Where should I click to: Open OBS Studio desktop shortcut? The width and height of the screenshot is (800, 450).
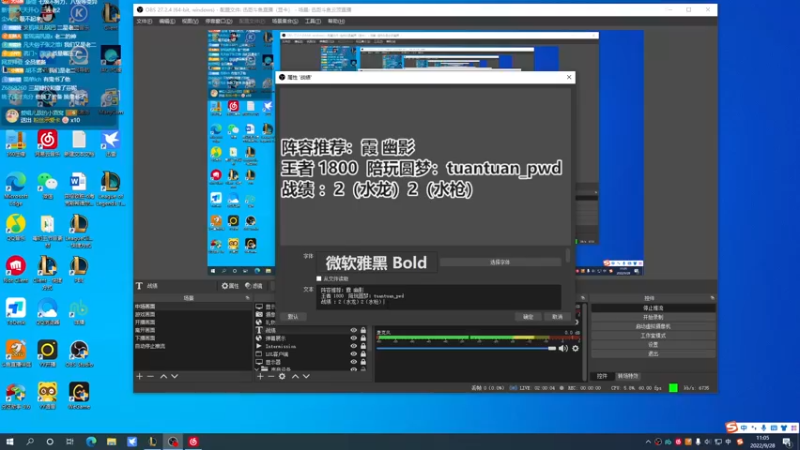coord(79,354)
